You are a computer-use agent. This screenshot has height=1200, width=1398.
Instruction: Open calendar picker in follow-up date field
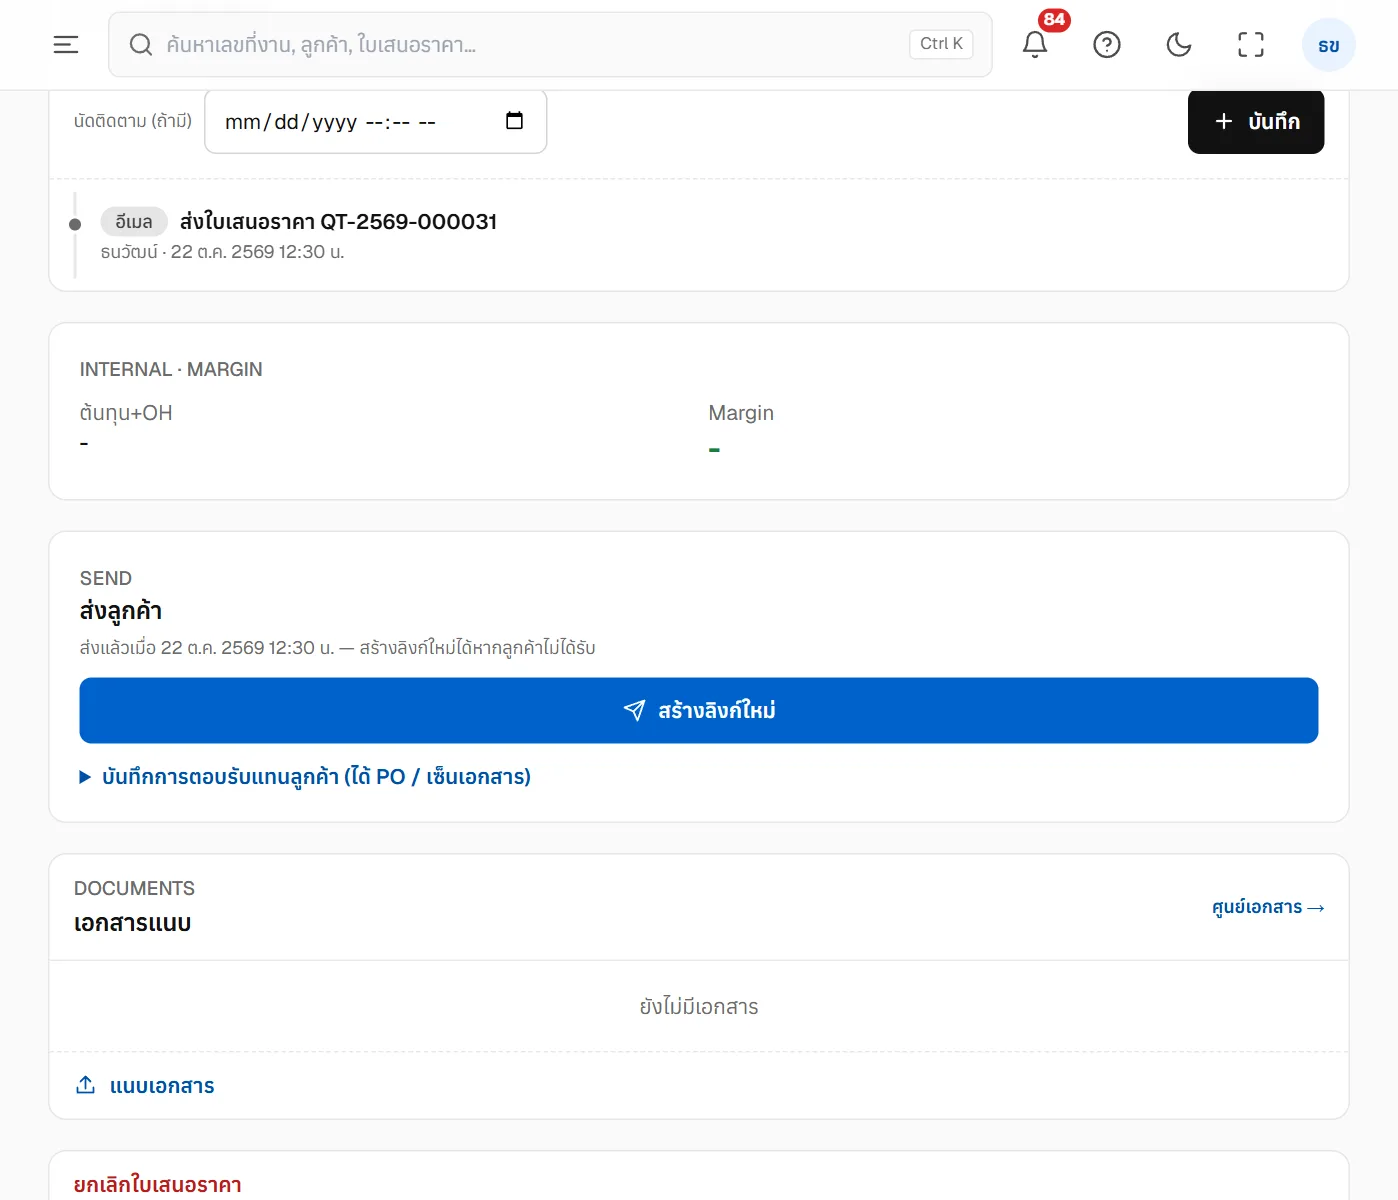coord(515,121)
